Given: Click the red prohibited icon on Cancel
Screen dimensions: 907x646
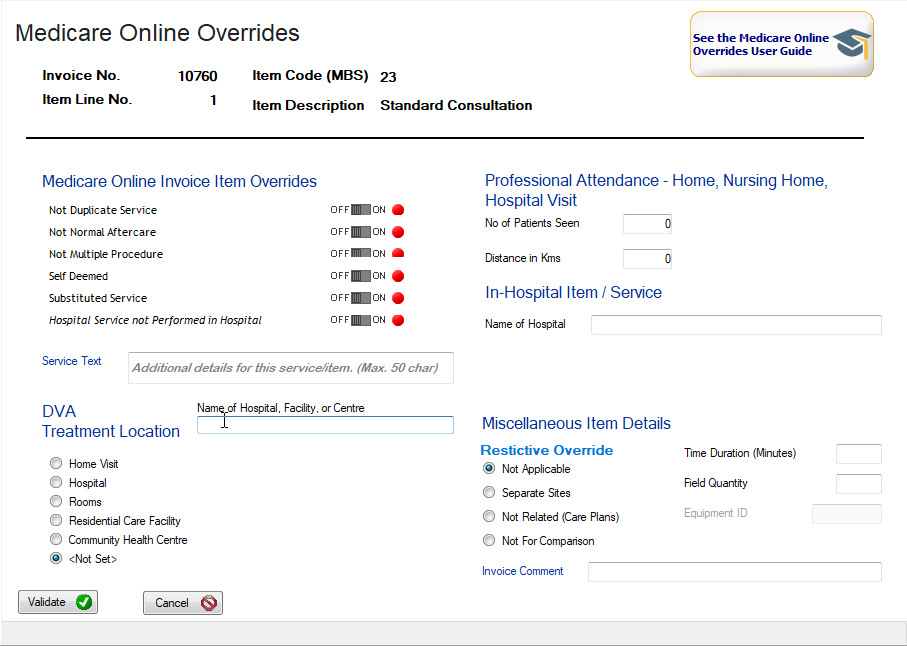Looking at the screenshot, I should coord(209,603).
